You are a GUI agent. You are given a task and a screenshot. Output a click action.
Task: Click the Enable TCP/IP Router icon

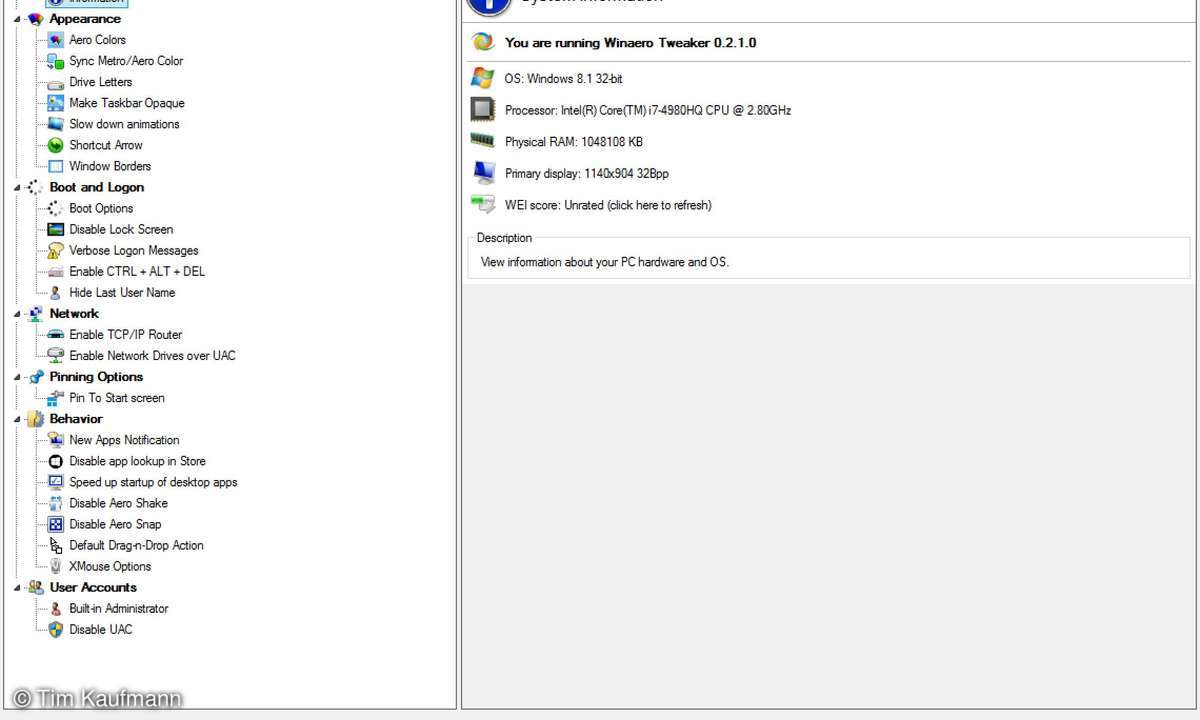(56, 334)
